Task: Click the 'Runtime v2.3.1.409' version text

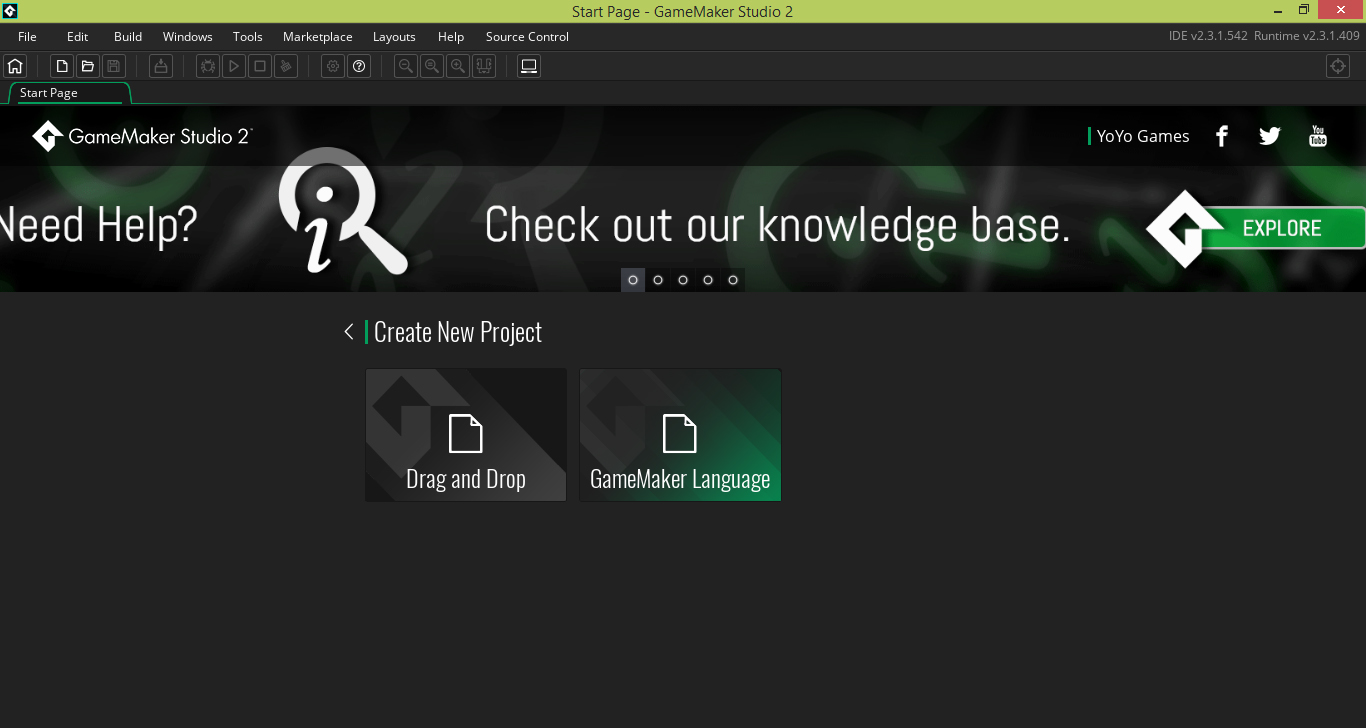Action: point(1307,36)
